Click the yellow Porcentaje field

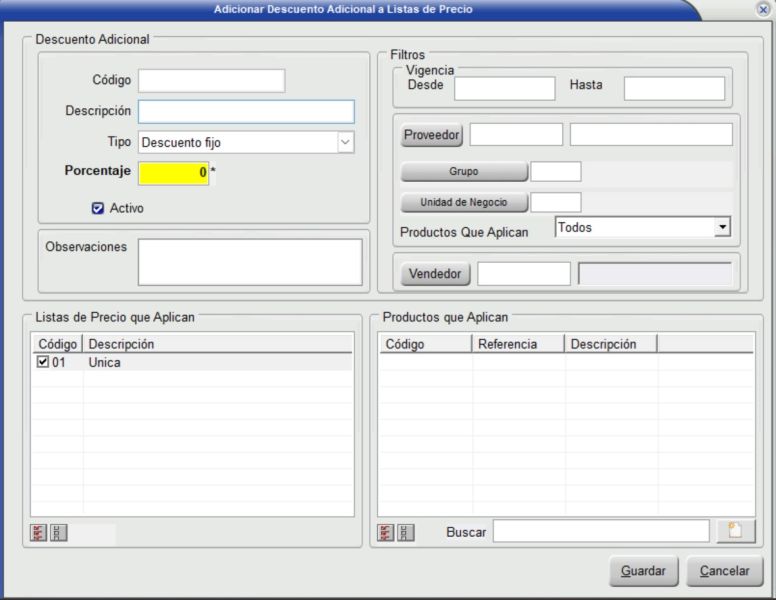coord(173,173)
